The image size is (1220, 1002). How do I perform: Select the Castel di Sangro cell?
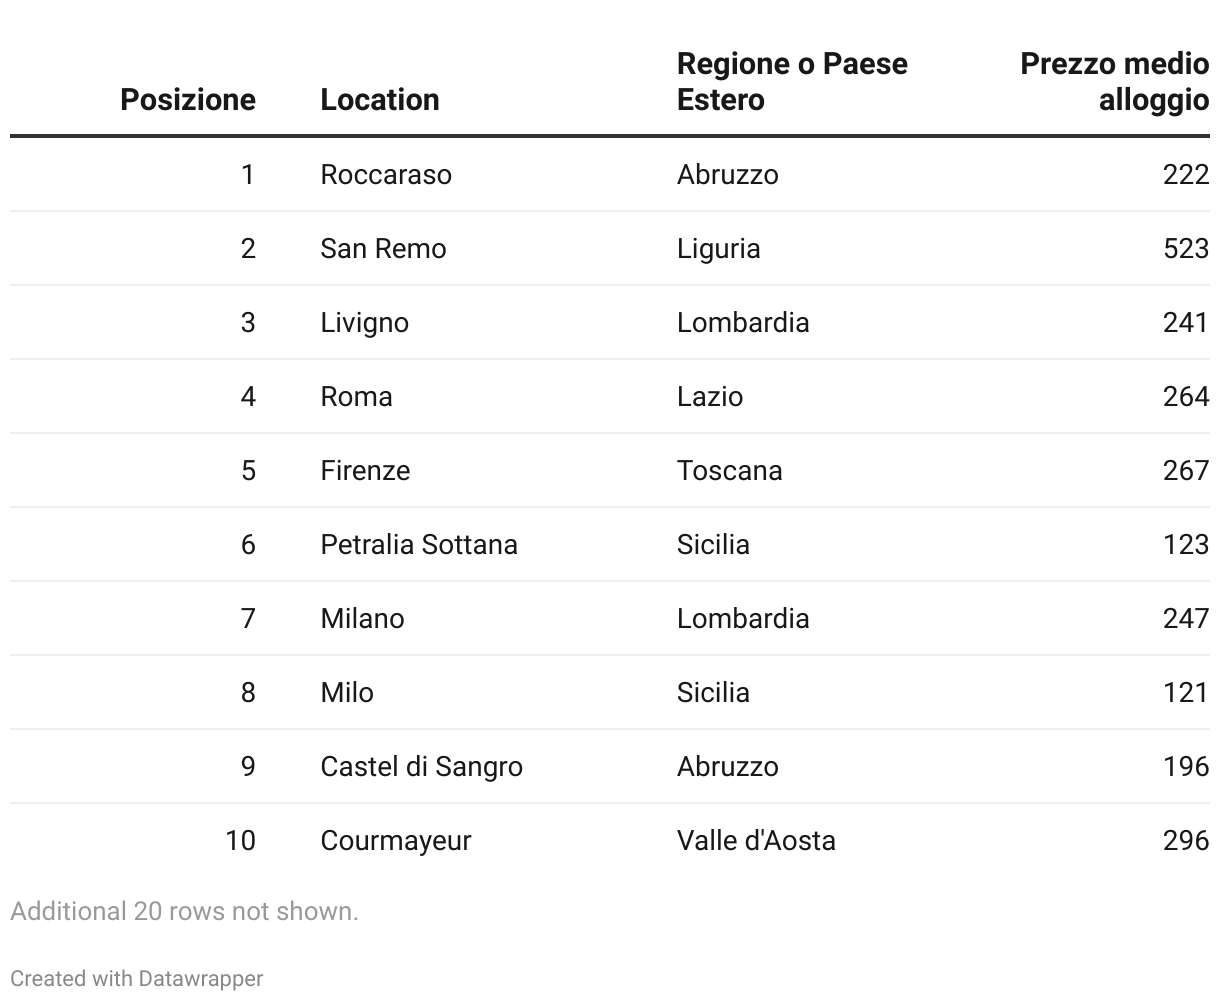pos(421,767)
